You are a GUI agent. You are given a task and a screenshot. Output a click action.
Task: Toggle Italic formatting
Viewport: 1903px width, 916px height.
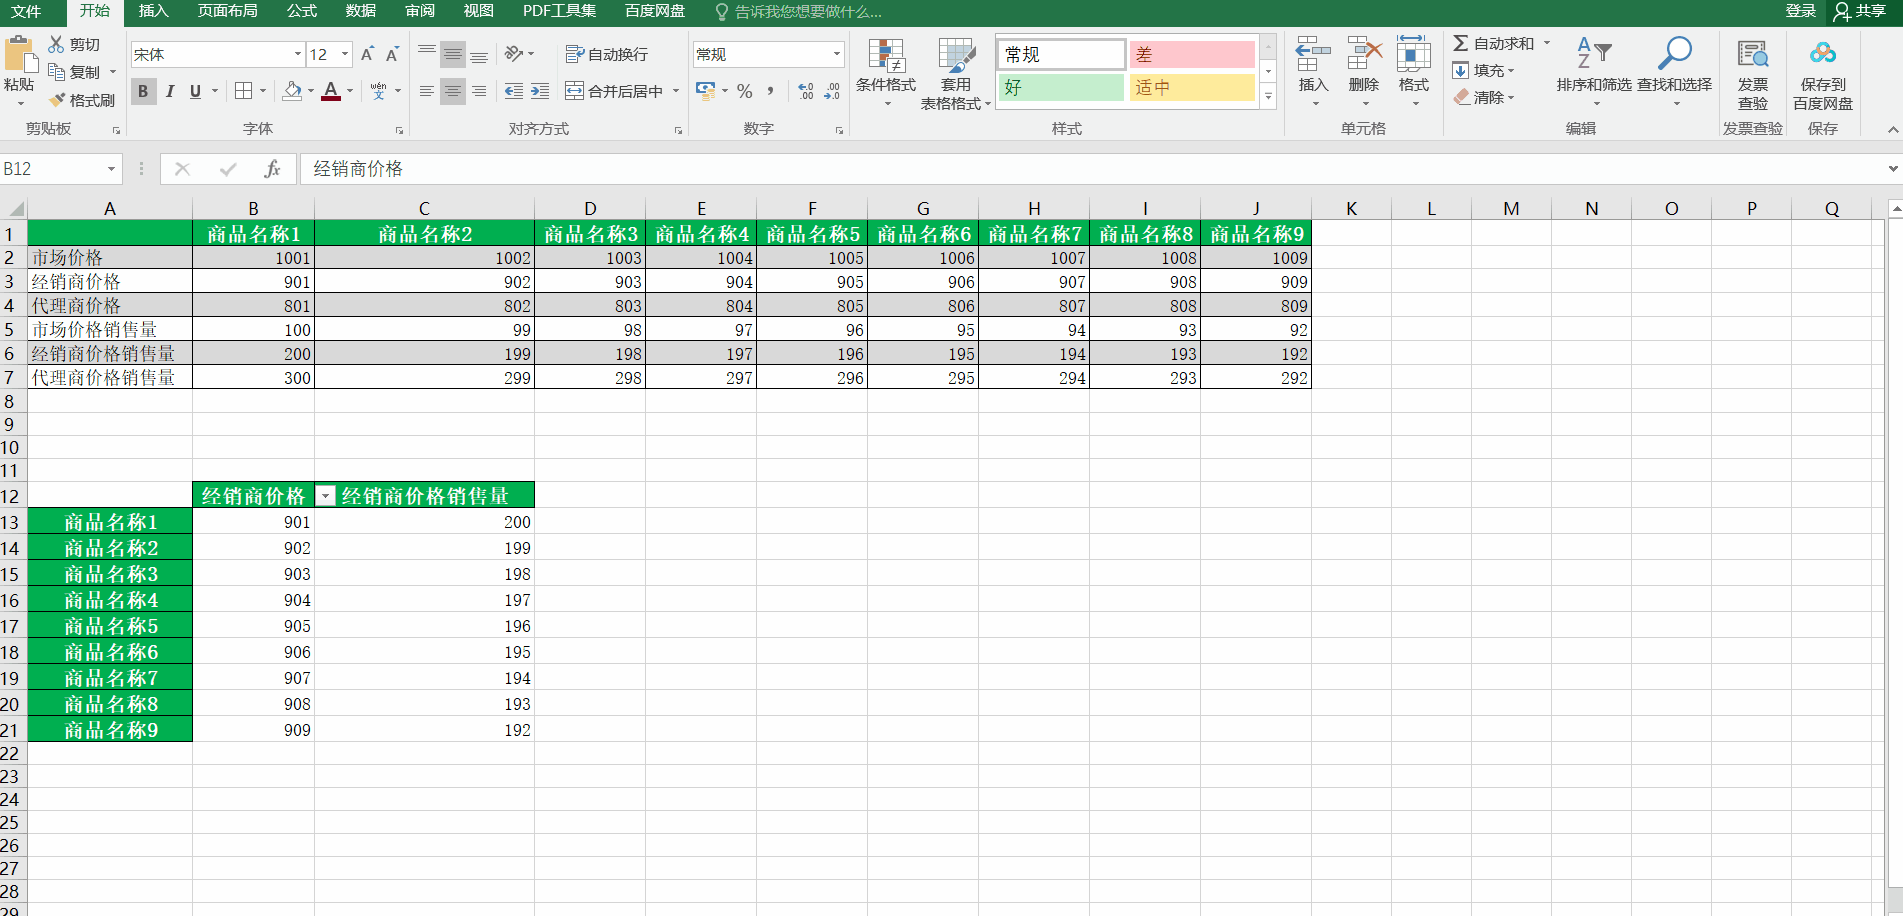click(170, 91)
